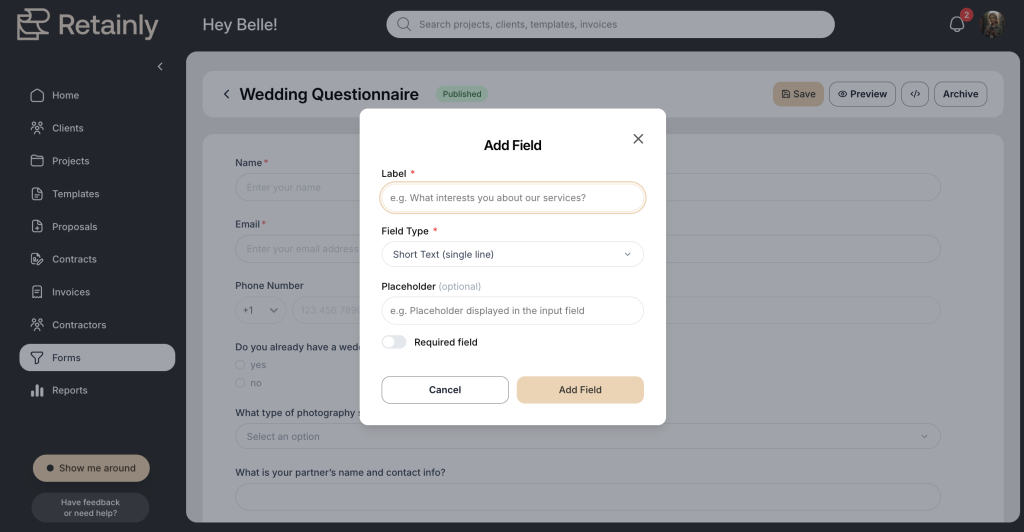The height and width of the screenshot is (532, 1024).
Task: Open the 'Select an option' photography dropdown
Action: click(x=588, y=436)
